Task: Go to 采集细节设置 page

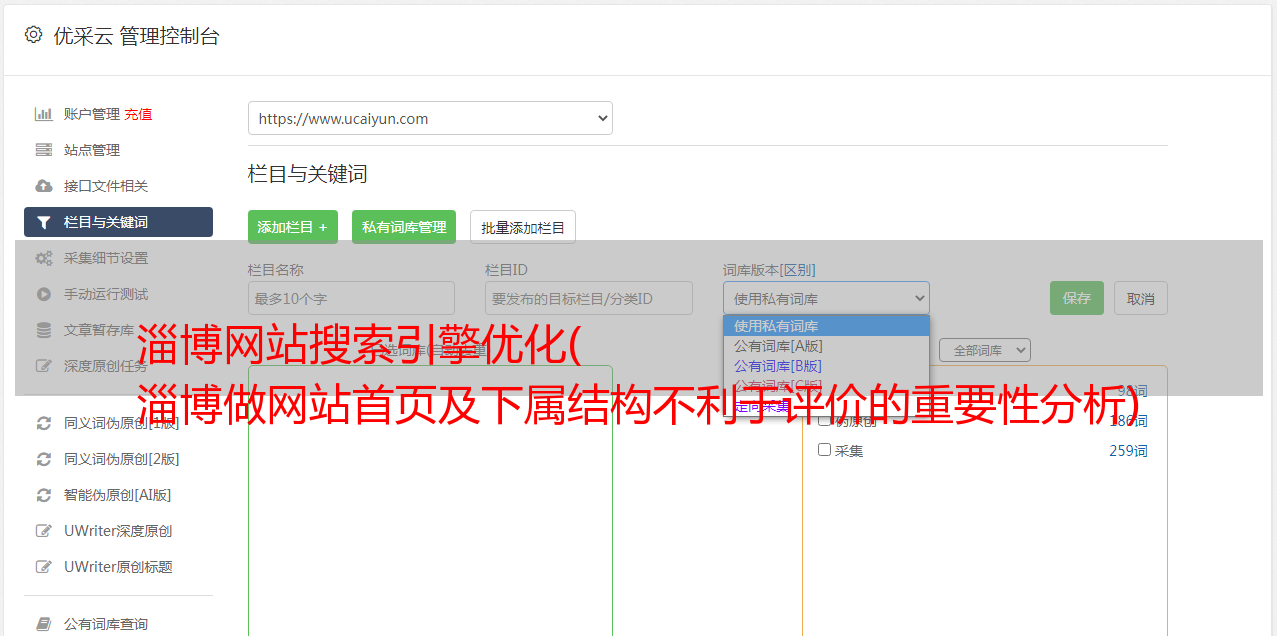Action: tap(106, 258)
